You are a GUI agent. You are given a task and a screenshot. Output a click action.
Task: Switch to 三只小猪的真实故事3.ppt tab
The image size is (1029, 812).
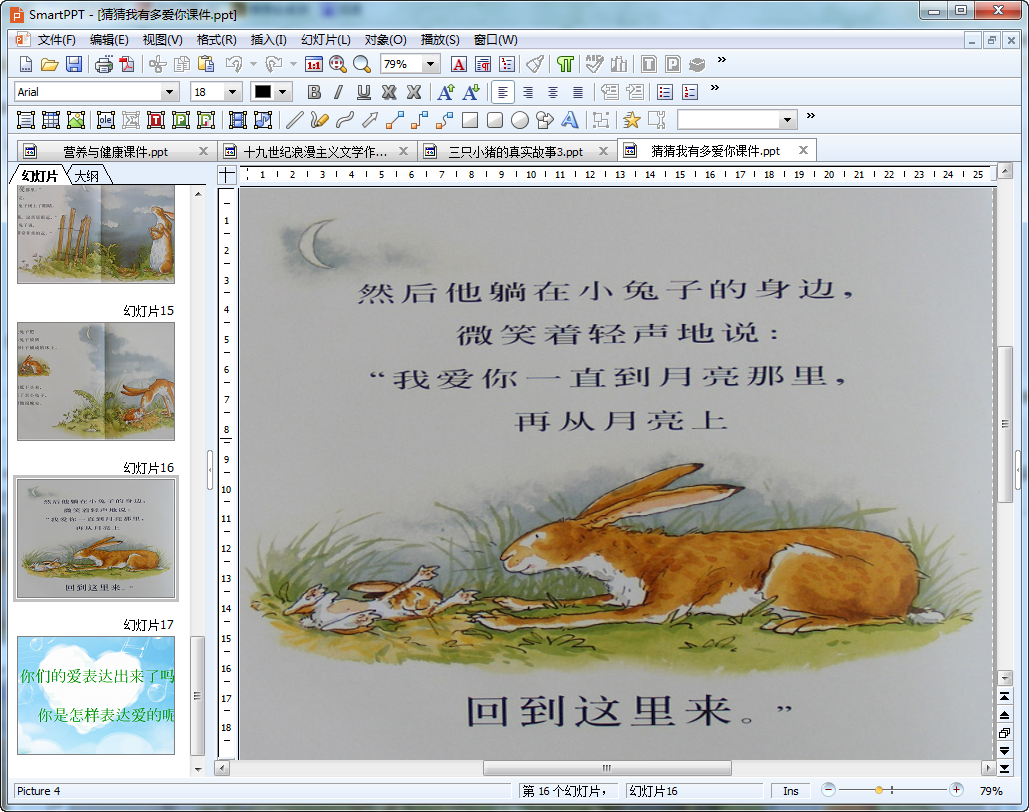click(x=515, y=152)
